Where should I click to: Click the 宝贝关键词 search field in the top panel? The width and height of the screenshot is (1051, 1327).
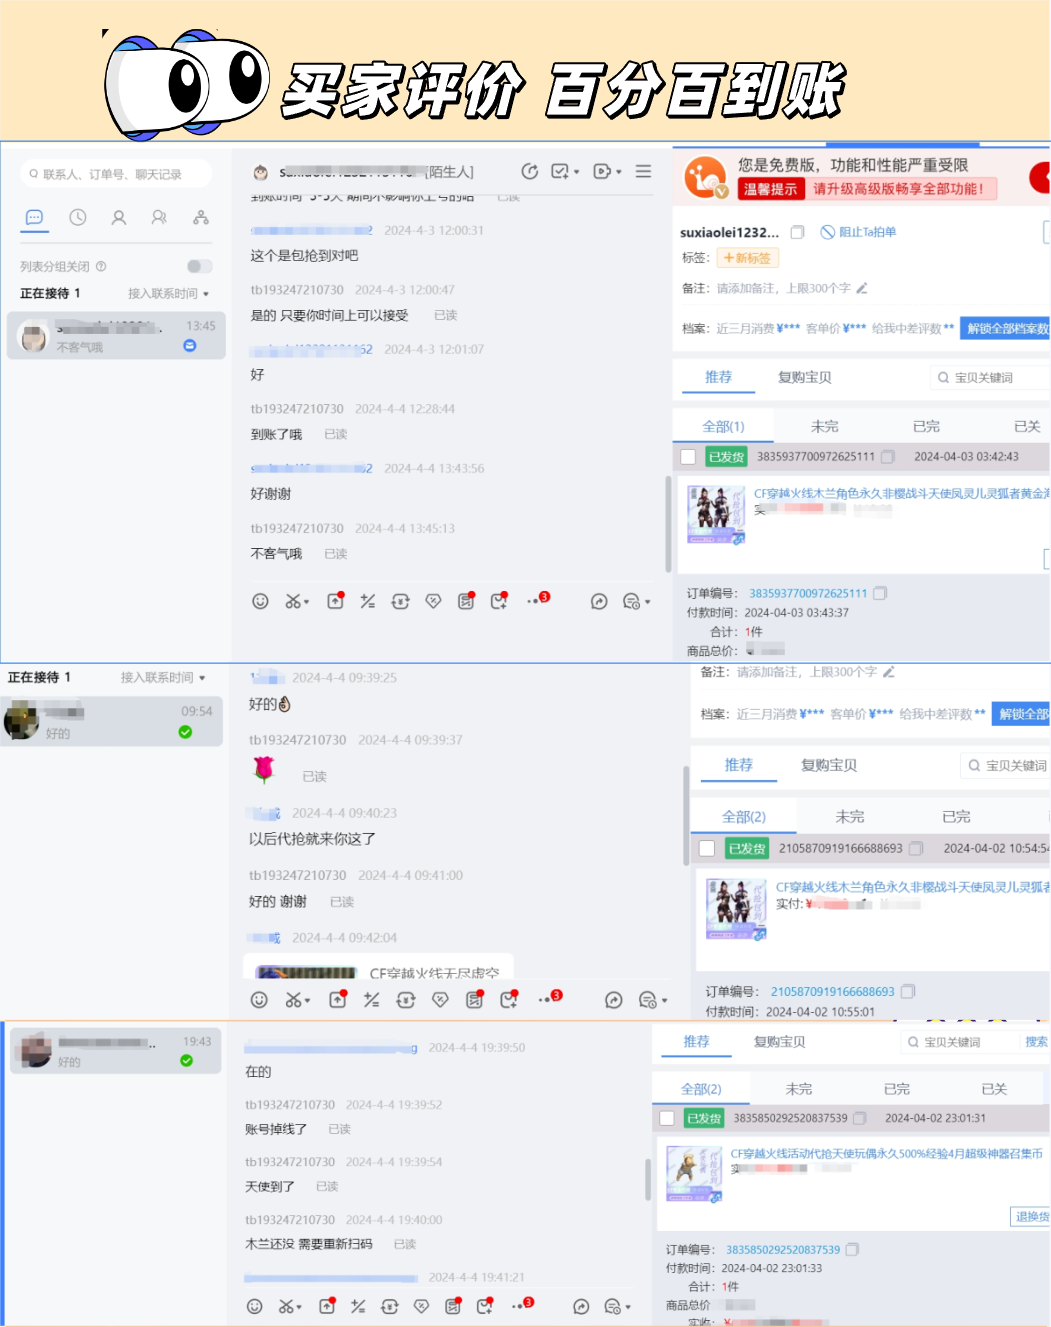990,378
